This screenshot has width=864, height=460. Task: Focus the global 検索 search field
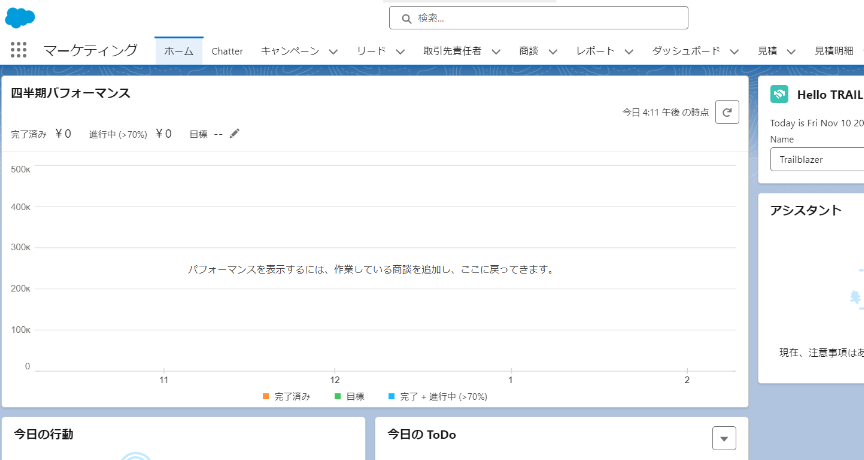(x=538, y=18)
